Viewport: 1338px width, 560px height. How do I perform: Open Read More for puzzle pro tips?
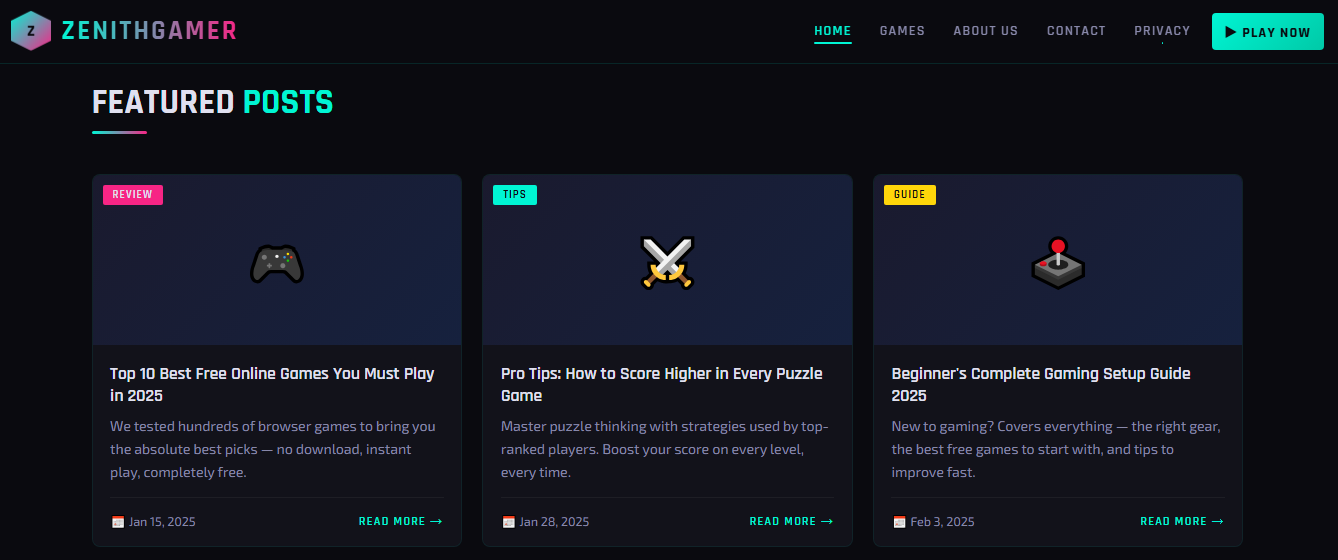(x=790, y=521)
